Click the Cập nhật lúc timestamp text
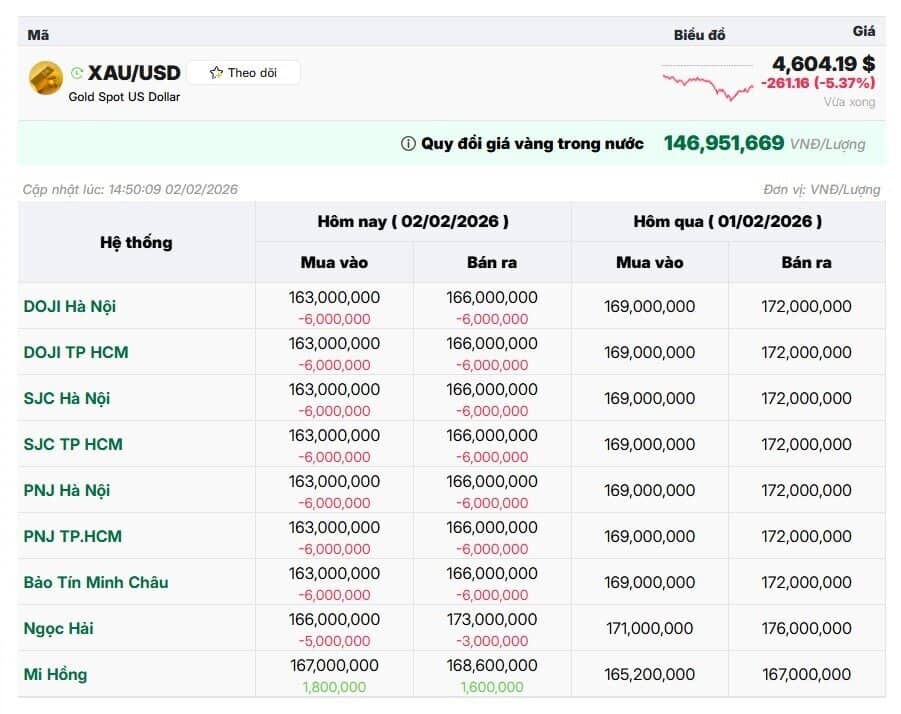This screenshot has width=901, height=714. pos(130,190)
